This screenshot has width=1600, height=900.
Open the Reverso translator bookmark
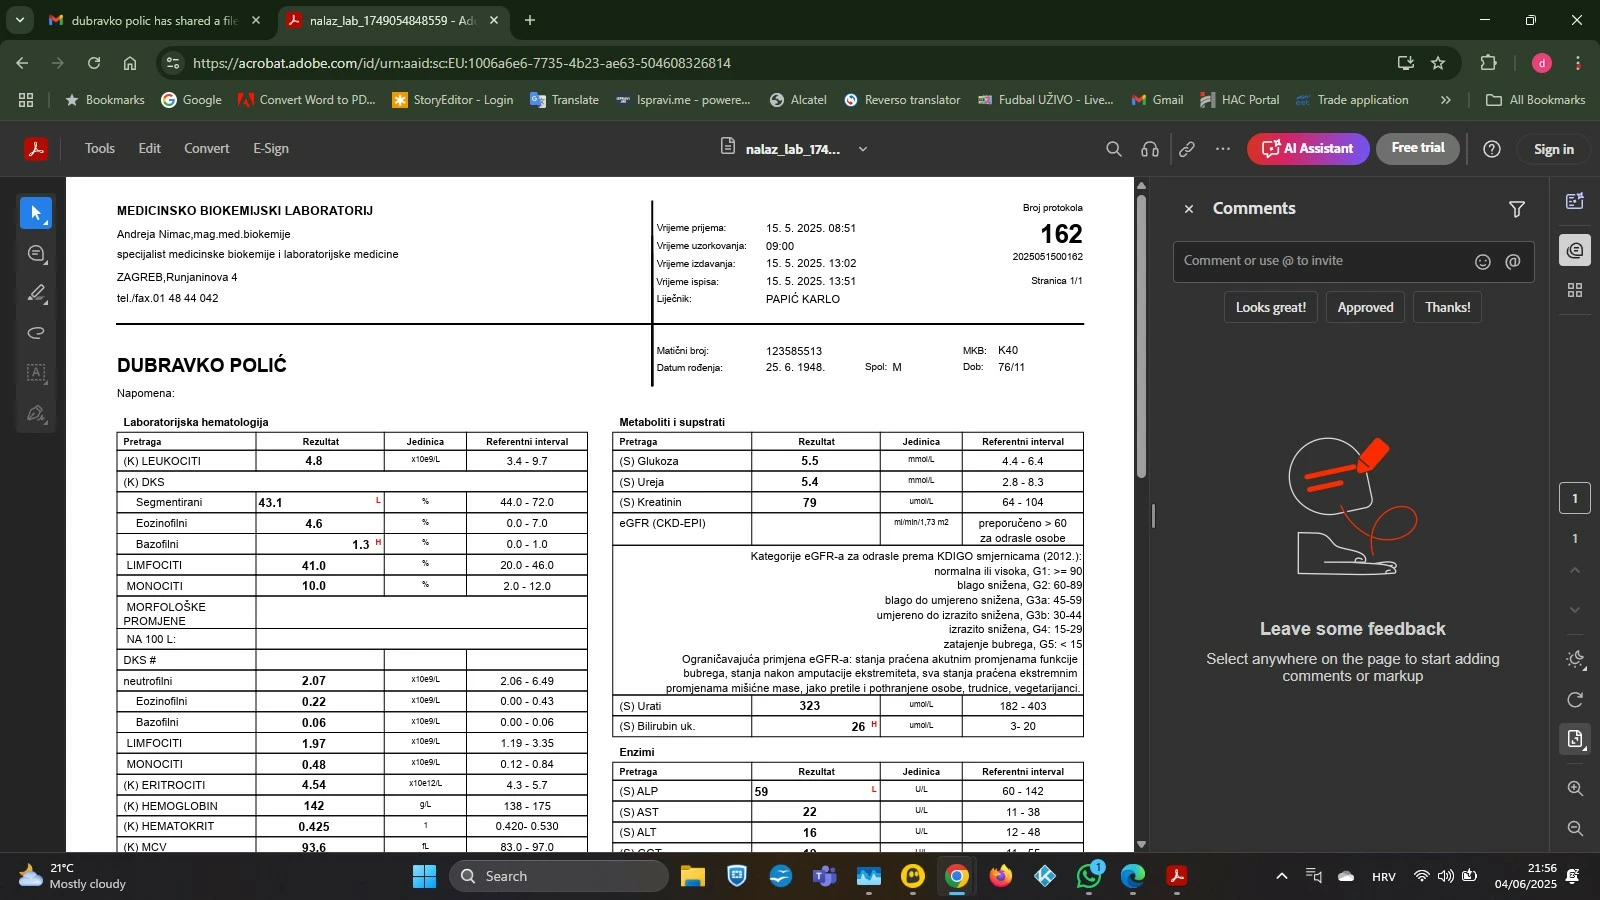(902, 100)
